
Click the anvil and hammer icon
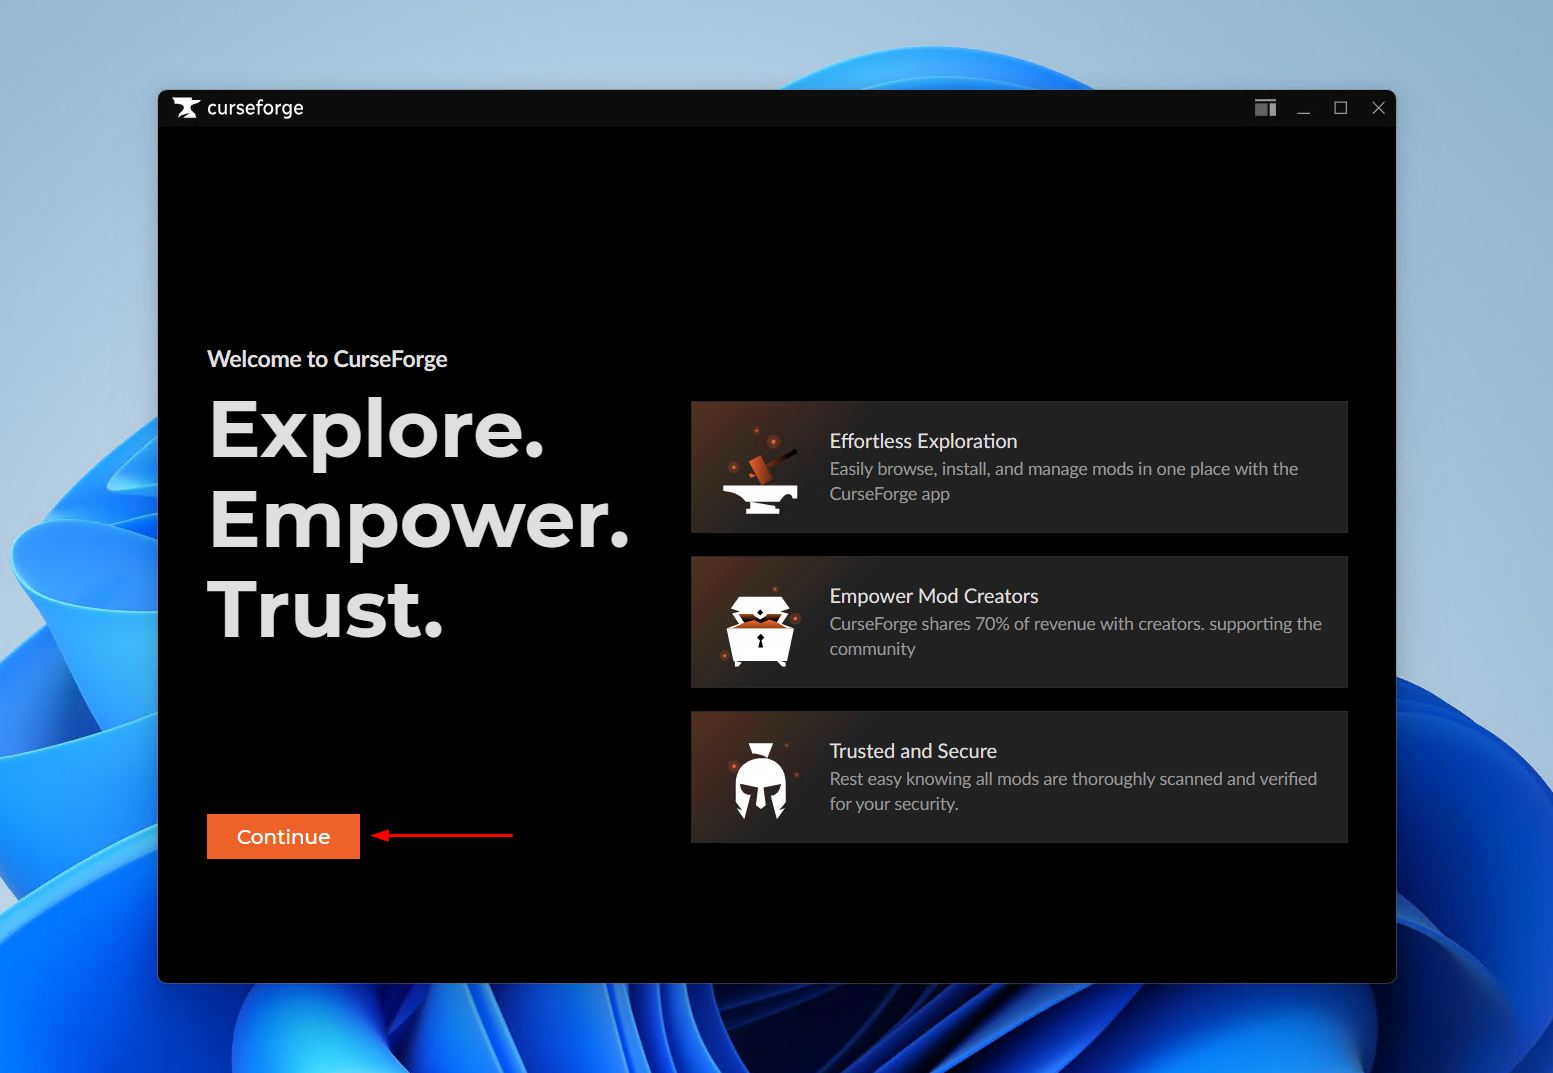tap(761, 472)
